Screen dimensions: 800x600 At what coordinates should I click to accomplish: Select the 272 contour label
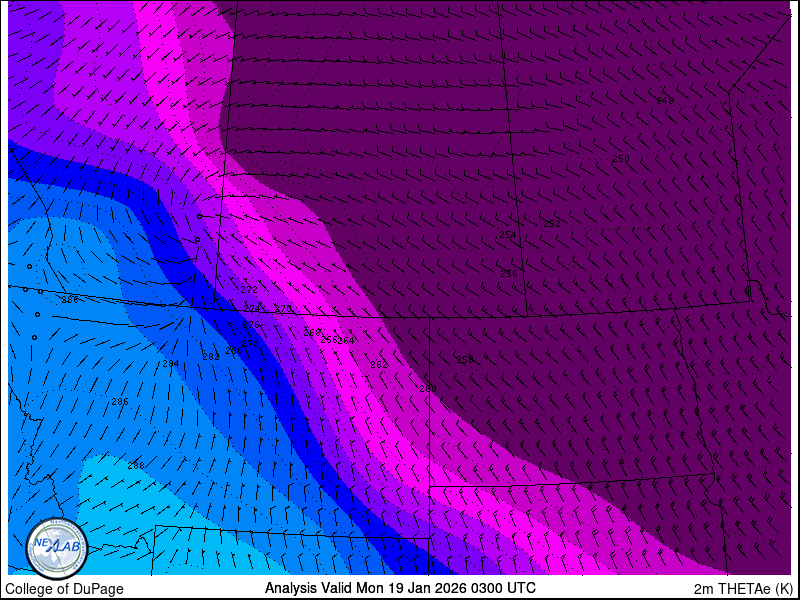coord(249,289)
